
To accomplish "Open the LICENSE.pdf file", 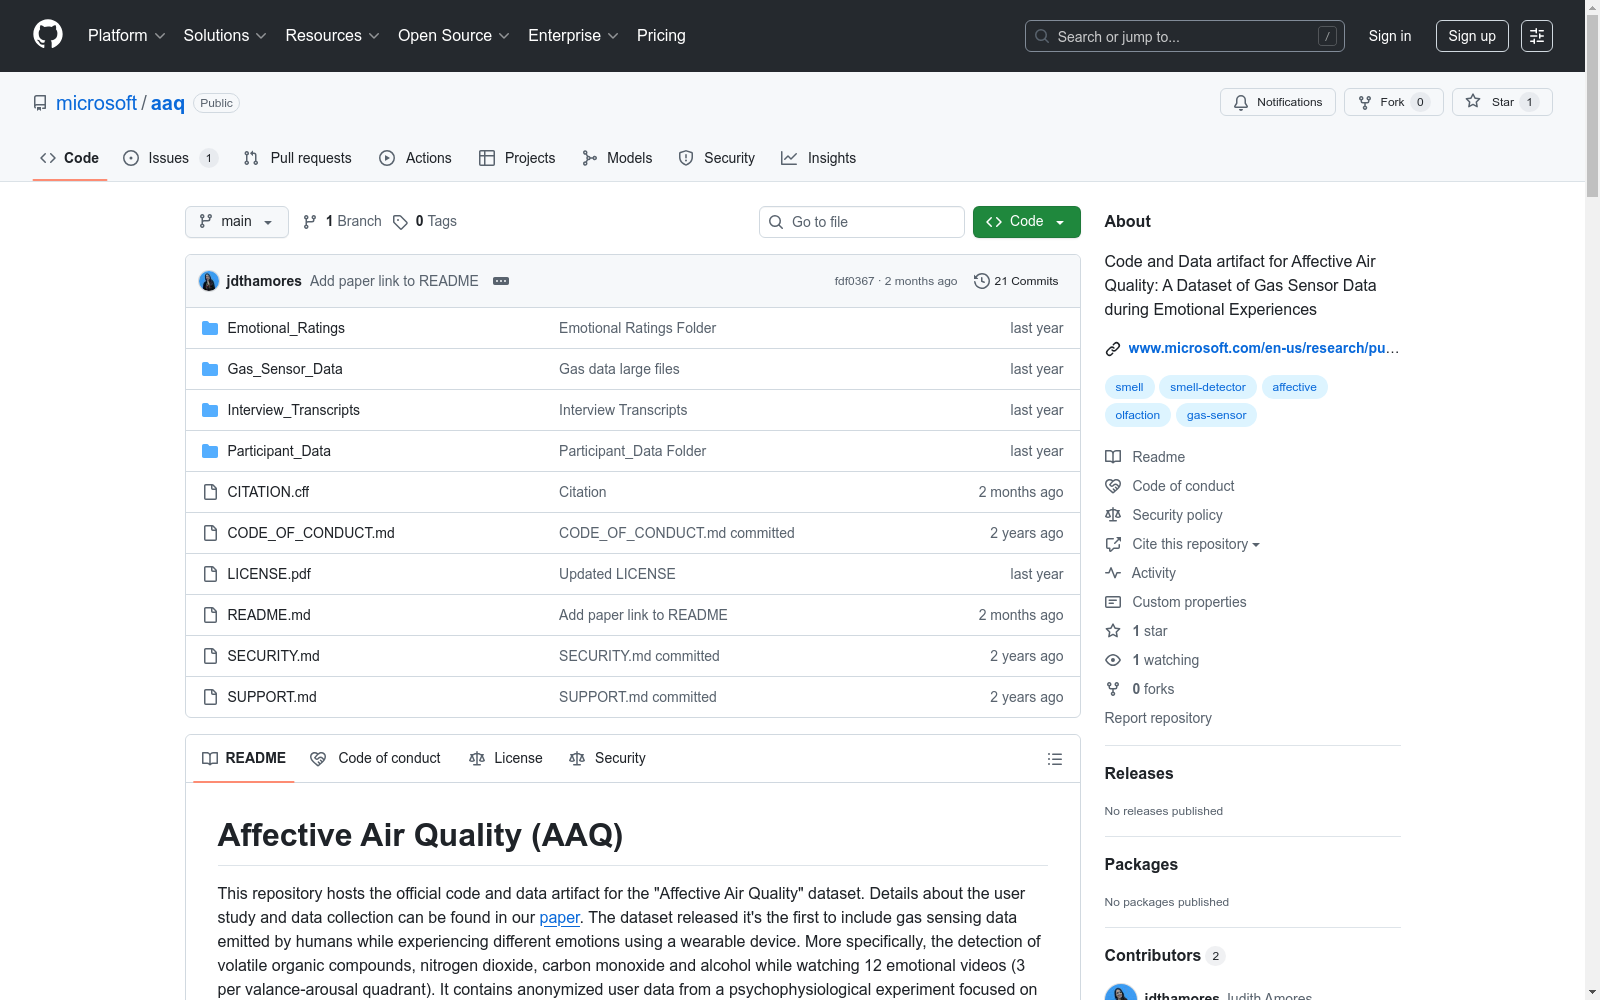I will click(269, 574).
